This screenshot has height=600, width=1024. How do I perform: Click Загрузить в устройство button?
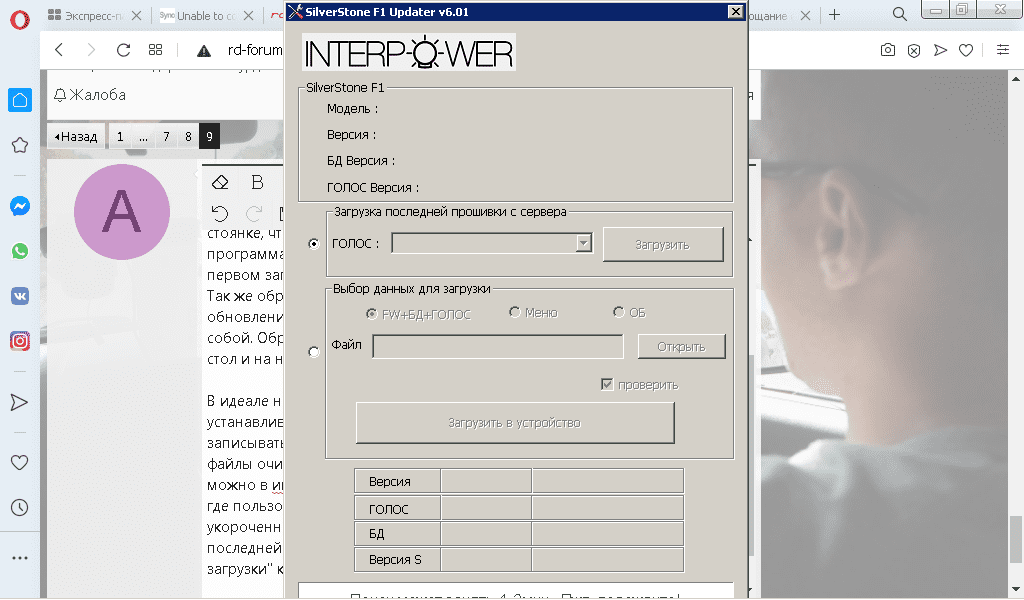[x=515, y=422]
